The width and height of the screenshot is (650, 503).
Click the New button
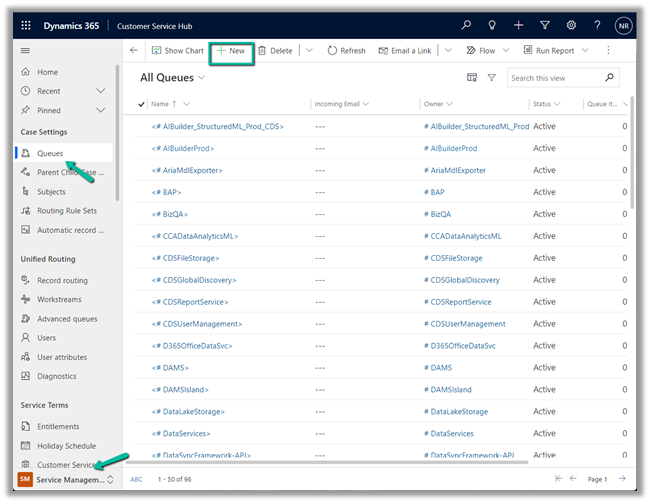point(231,50)
